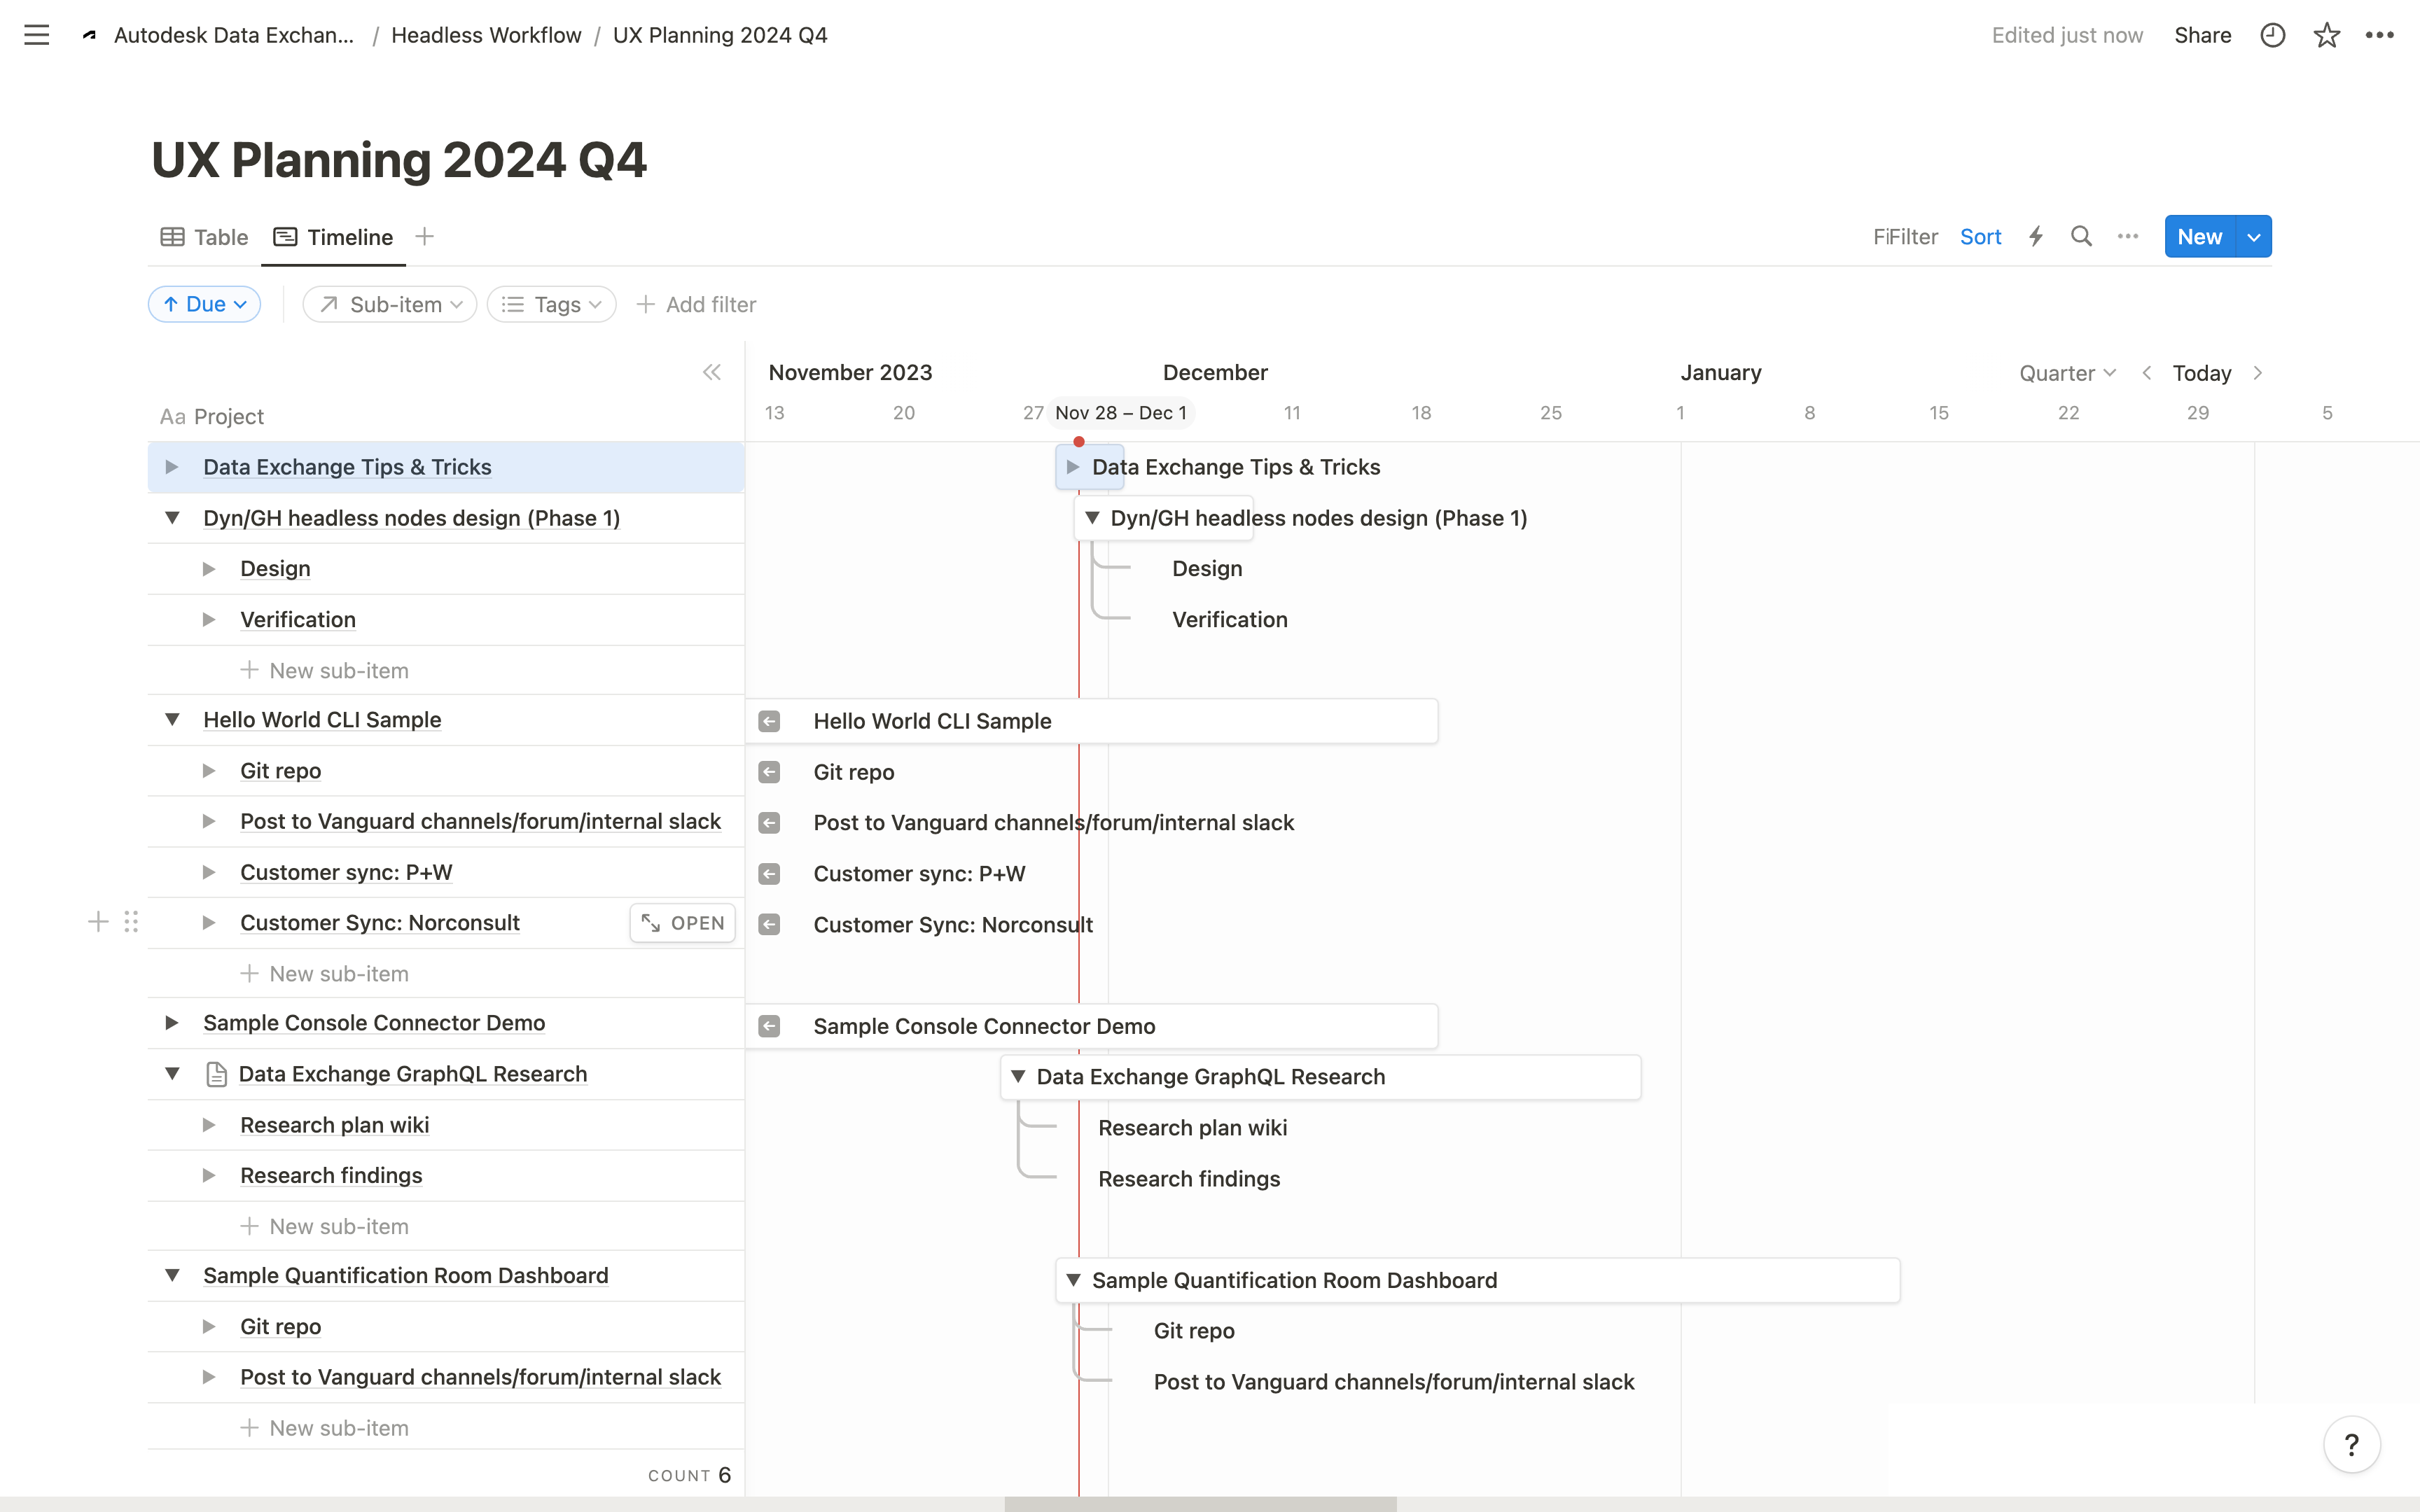Viewport: 2420px width, 1512px height.
Task: Click back arrow icon for Customer Sync: Norconsult
Action: [x=769, y=925]
